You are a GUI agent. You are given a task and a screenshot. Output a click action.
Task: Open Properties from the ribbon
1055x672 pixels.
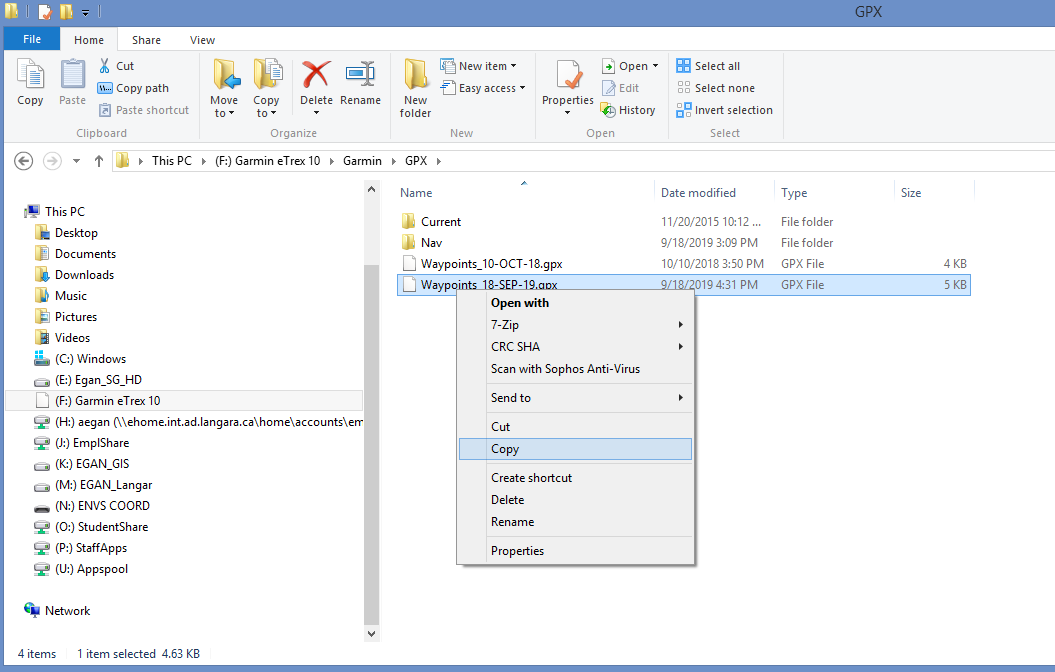tap(568, 76)
